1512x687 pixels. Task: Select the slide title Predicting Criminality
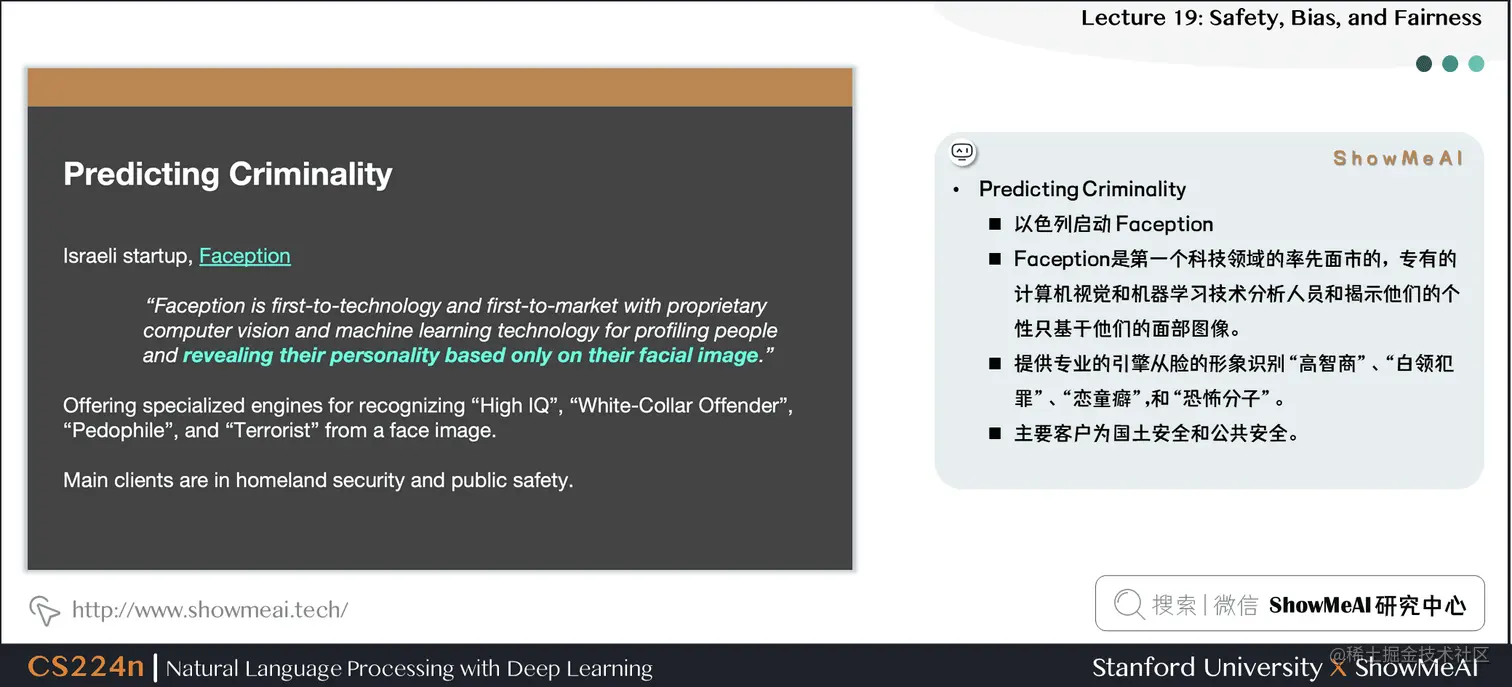pyautogui.click(x=228, y=174)
